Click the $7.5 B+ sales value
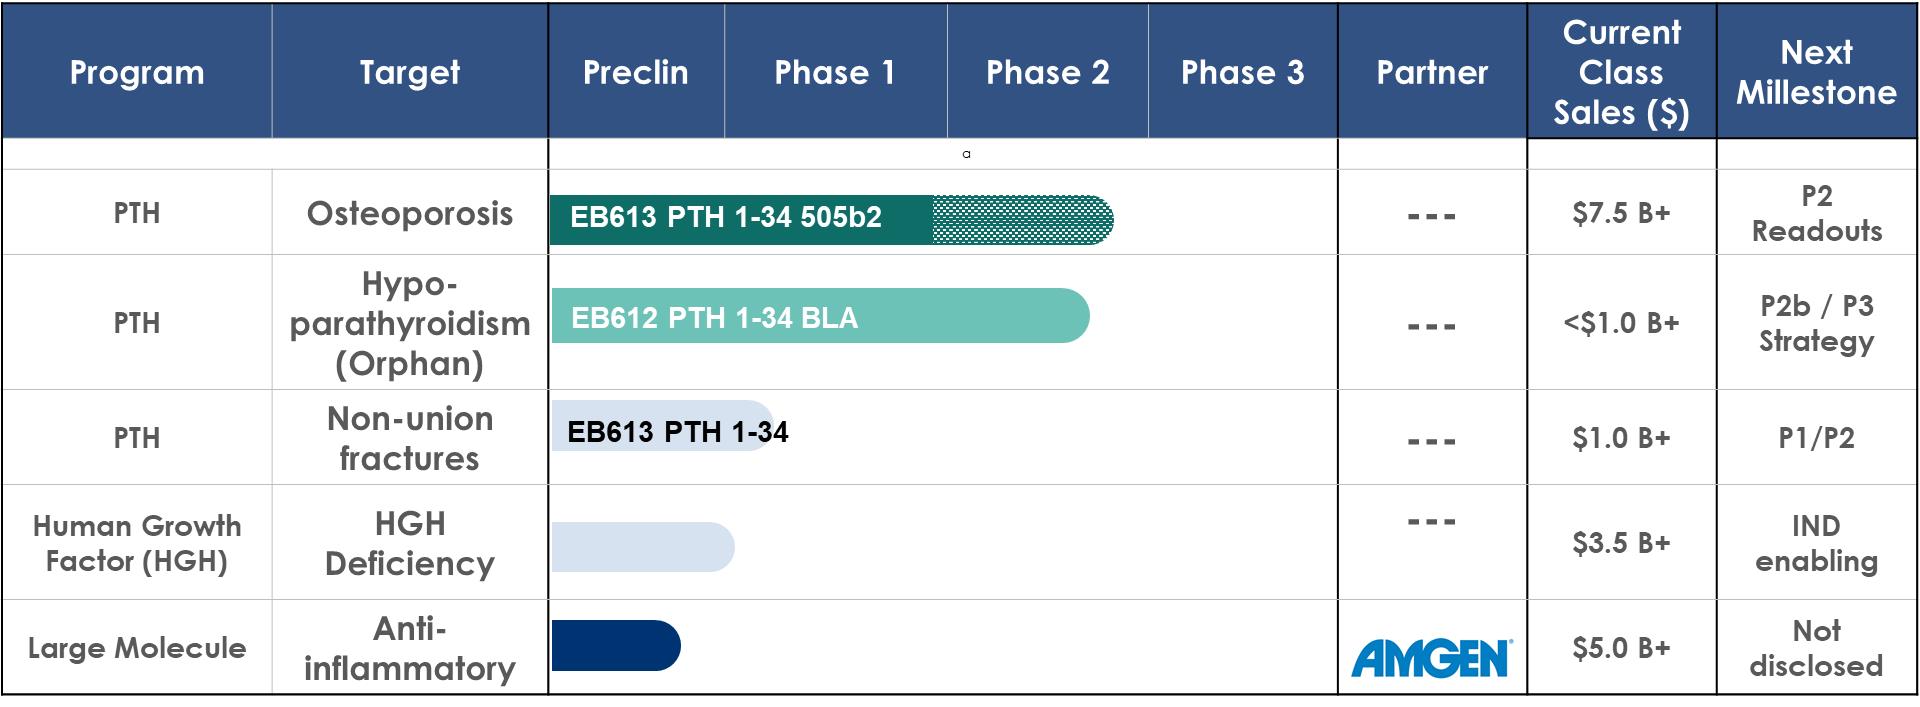Viewport: 1920px width, 707px height. [x=1621, y=213]
